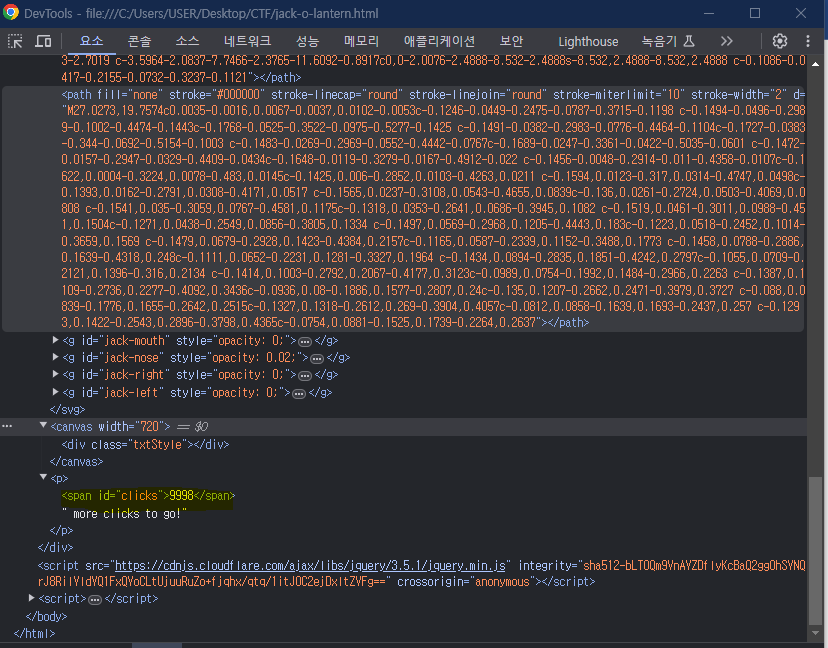
Task: Open the 요소 (Elements) tab
Action: (x=91, y=41)
